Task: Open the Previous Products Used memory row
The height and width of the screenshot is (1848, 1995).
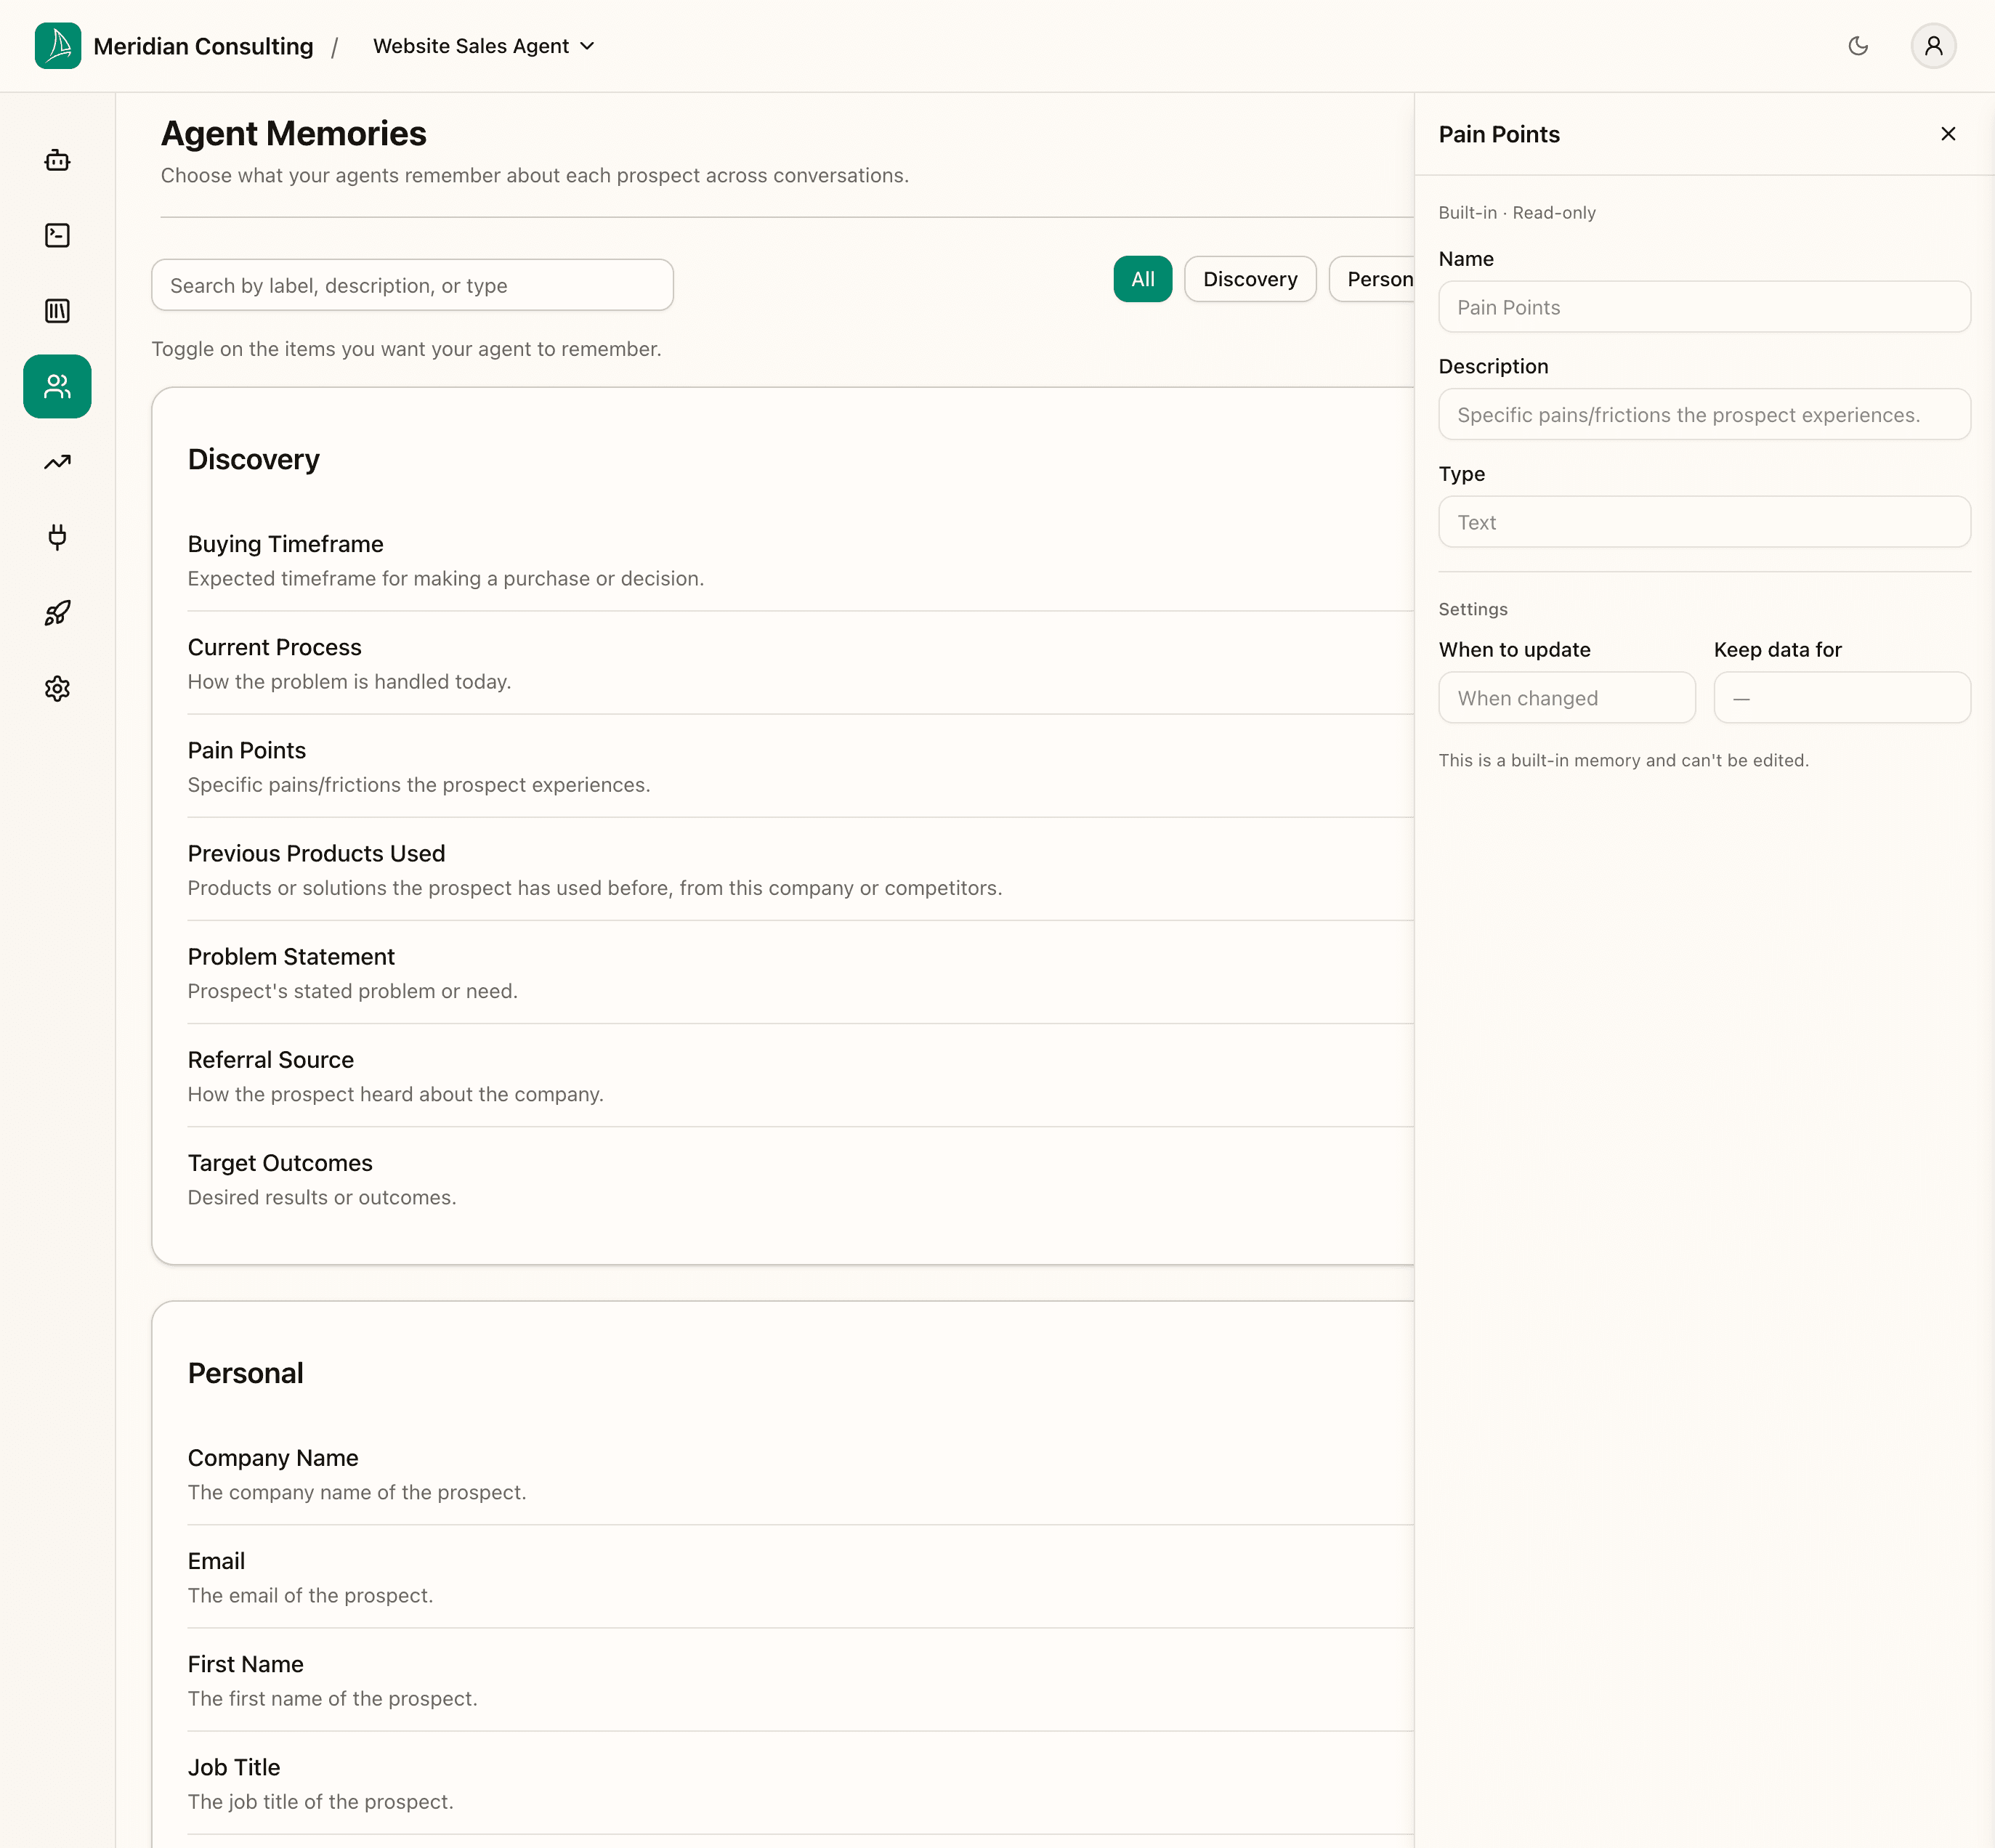Action: 800,869
